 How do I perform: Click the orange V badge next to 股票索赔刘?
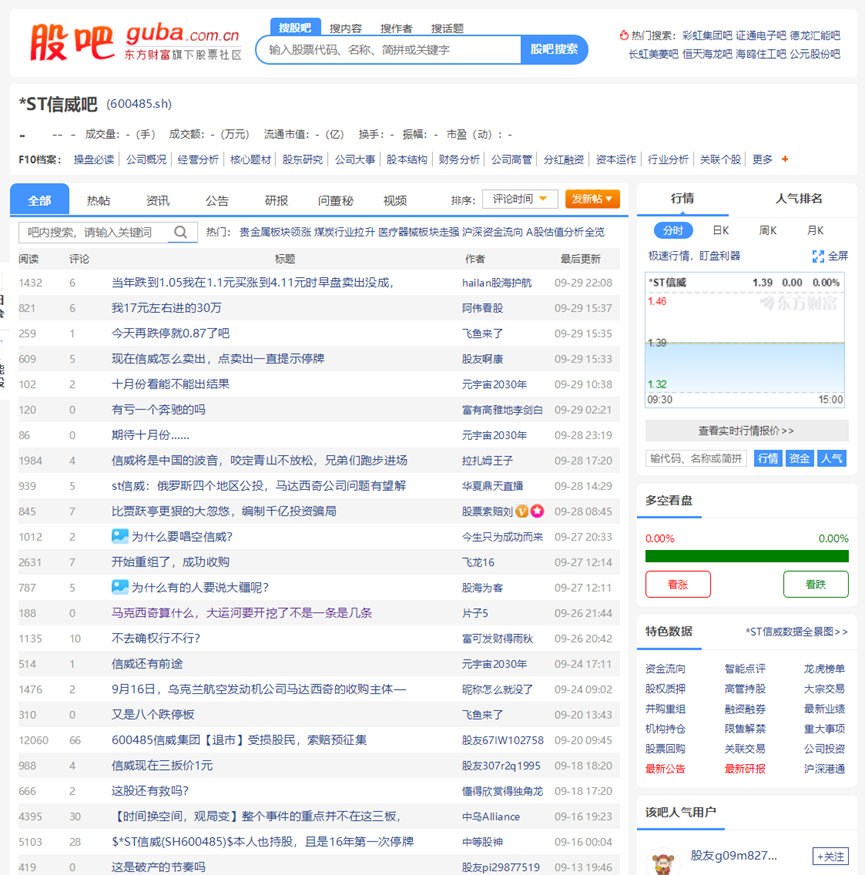[521, 511]
